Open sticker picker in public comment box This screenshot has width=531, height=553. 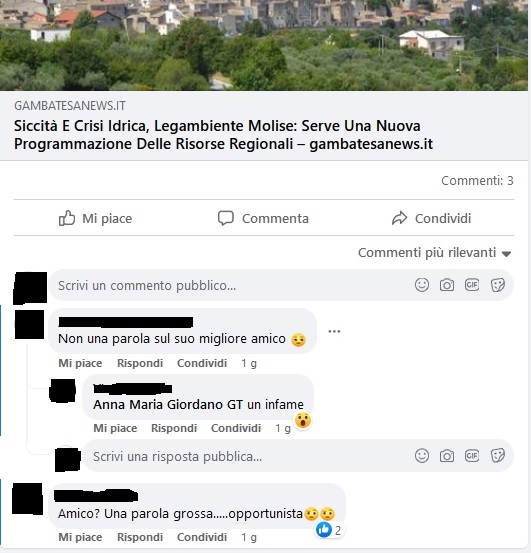click(498, 285)
